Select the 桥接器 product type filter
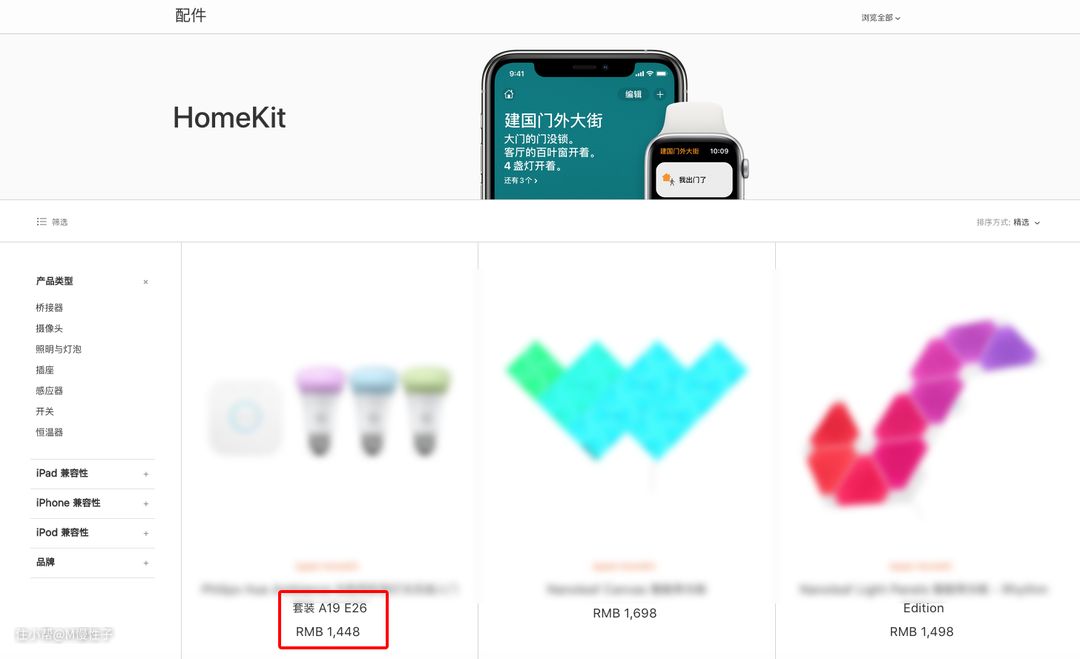 point(50,308)
